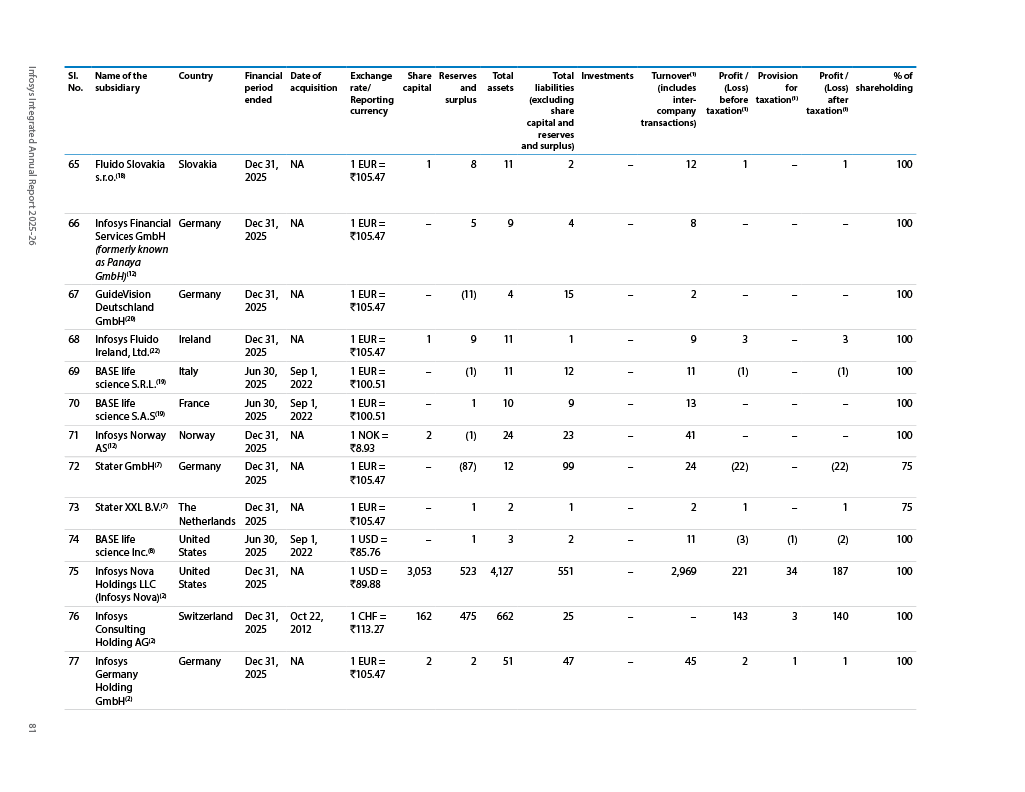Click profit after taxation value '187'

click(840, 571)
